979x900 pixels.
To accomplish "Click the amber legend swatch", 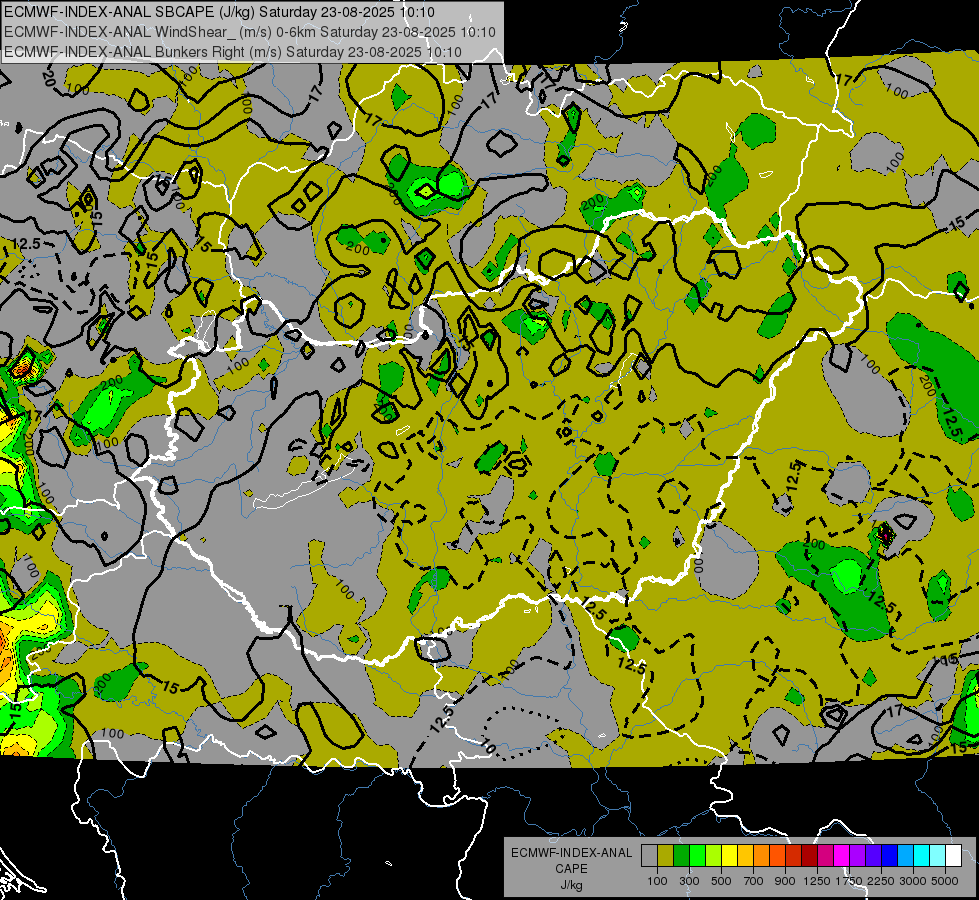I will (745, 856).
